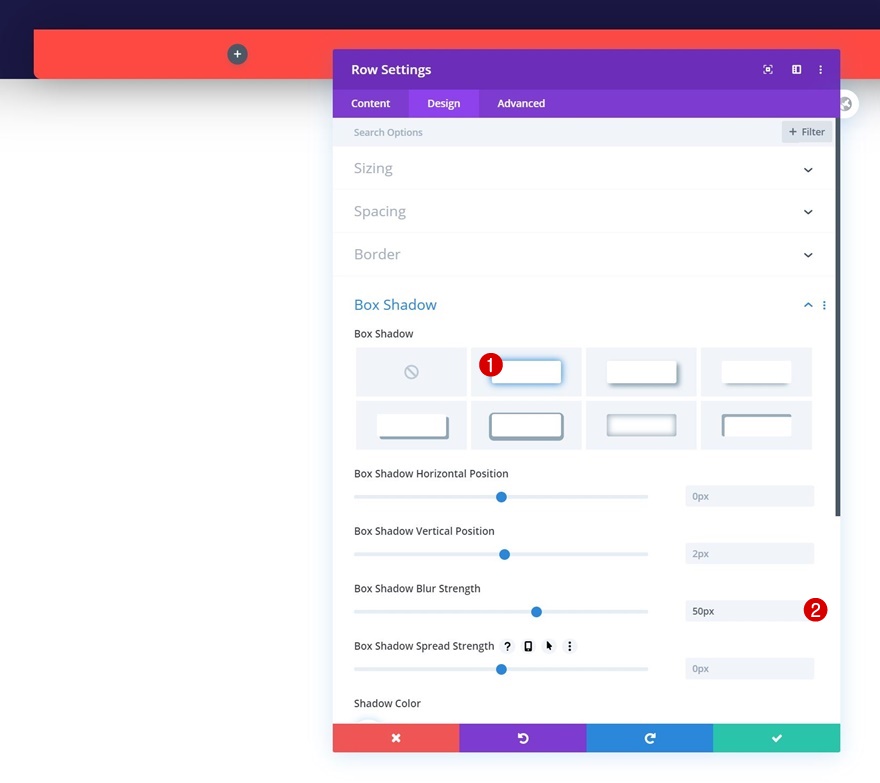The height and width of the screenshot is (783, 880).
Task: Select the Design tab
Action: (x=443, y=103)
